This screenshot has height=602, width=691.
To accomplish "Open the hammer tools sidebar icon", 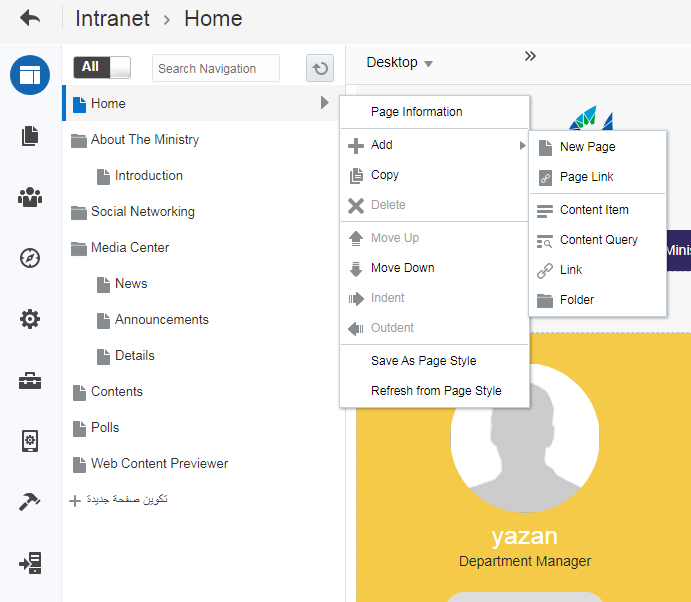I will (x=30, y=502).
